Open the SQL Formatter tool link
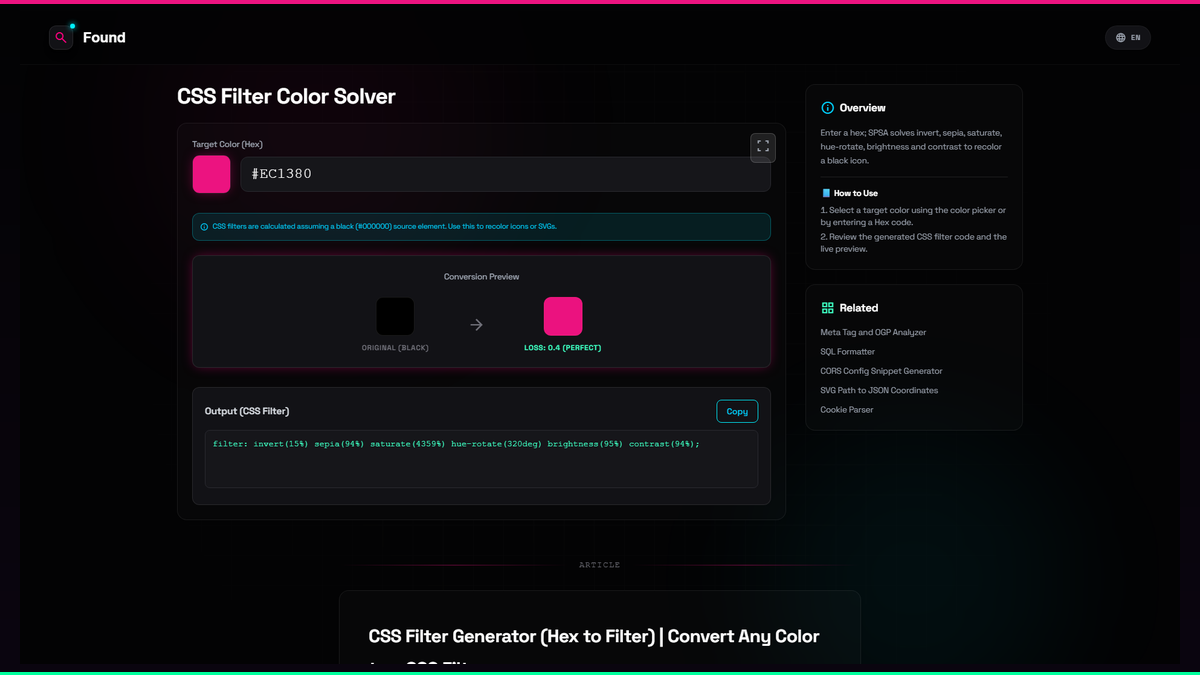Viewport: 1200px width, 675px height. pos(848,352)
